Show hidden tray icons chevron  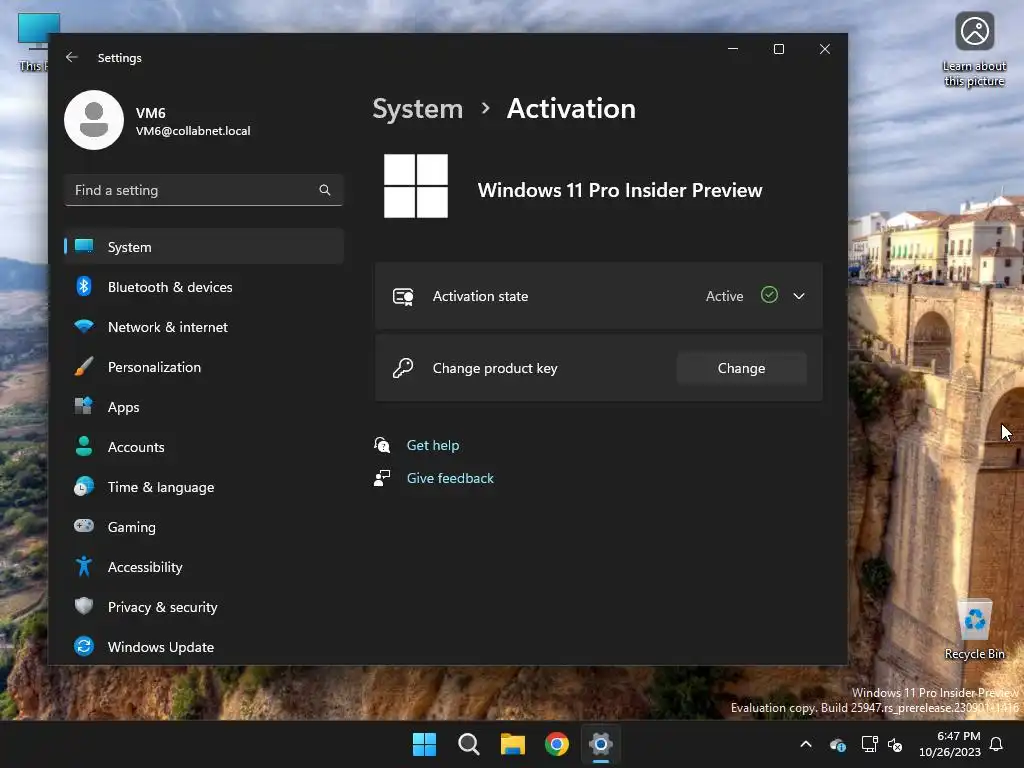click(806, 744)
